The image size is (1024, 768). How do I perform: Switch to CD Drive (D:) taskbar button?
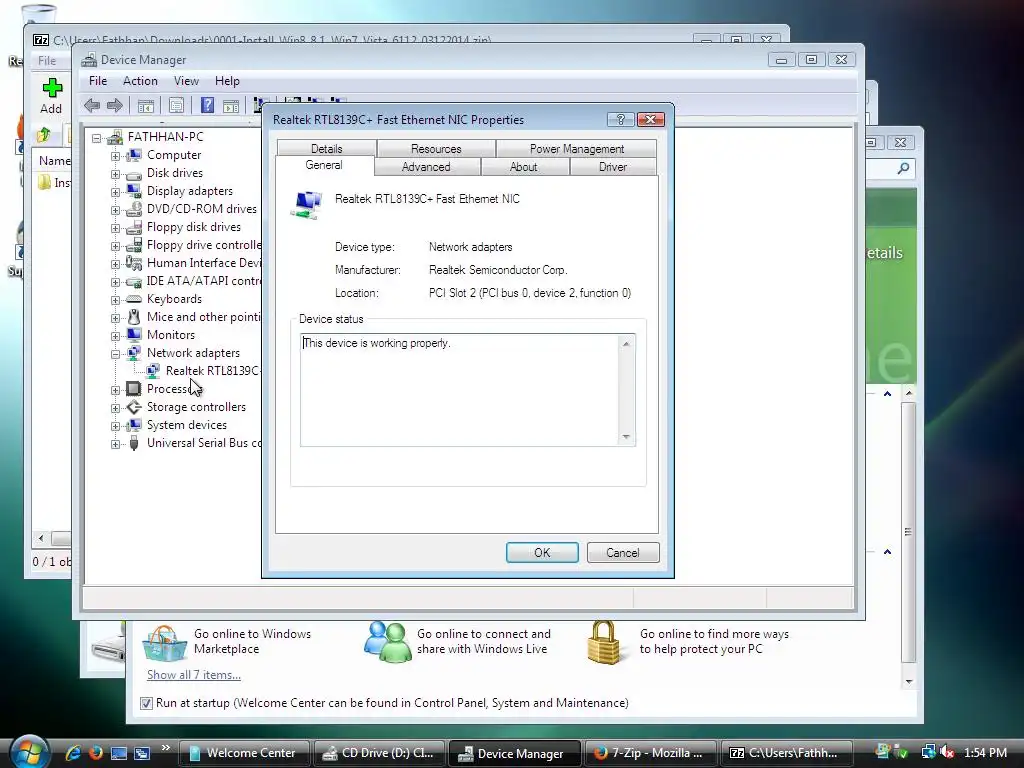[x=379, y=753]
